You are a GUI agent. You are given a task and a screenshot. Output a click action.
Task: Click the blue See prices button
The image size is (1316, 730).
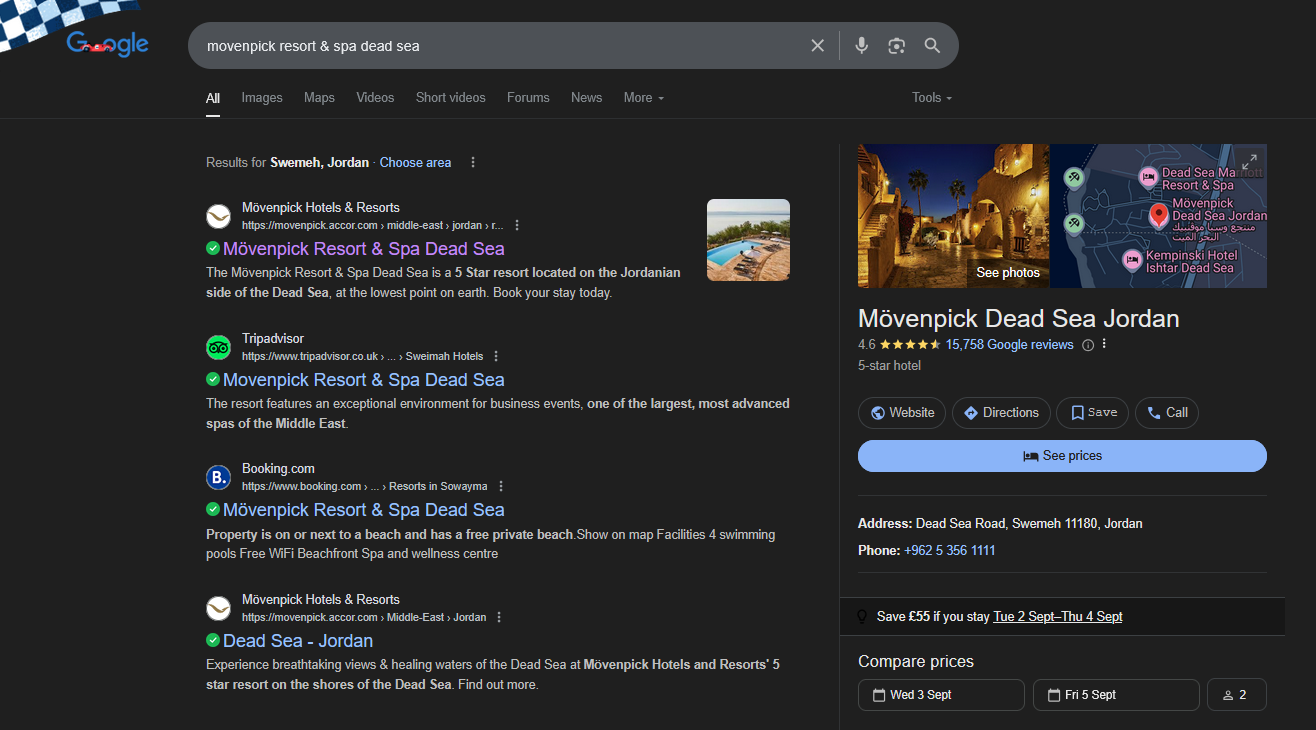coord(1062,456)
